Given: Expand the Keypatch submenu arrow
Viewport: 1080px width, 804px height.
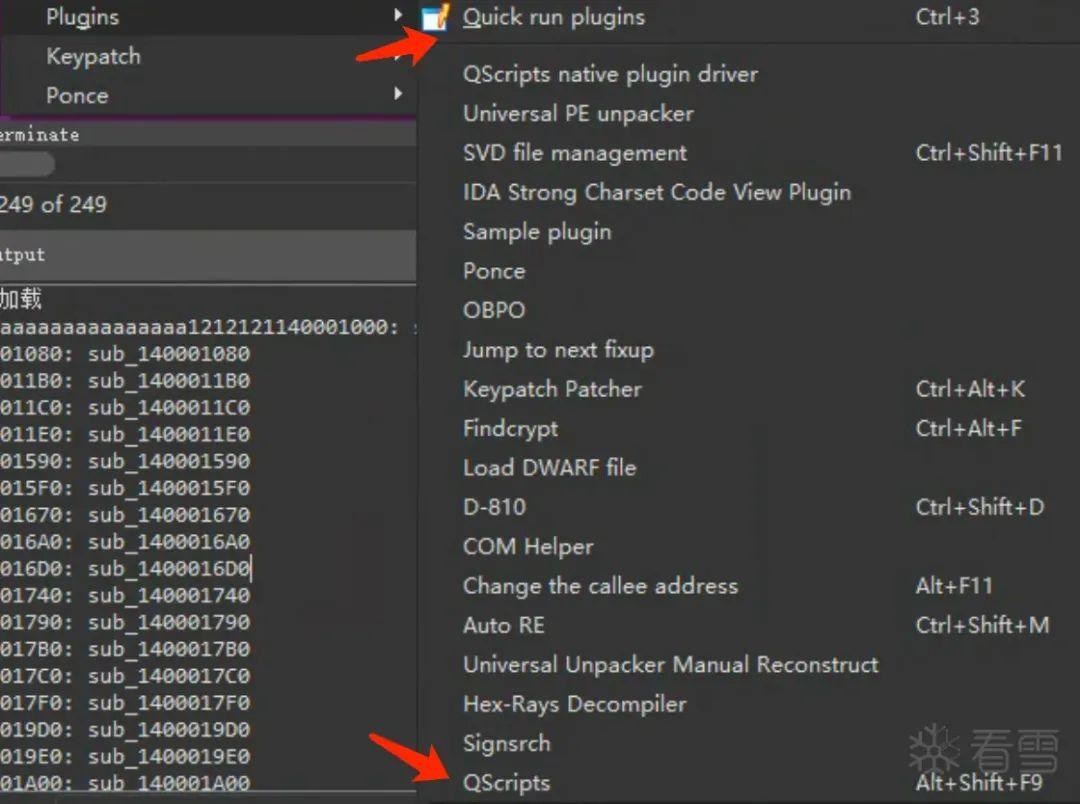Looking at the screenshot, I should click(397, 55).
